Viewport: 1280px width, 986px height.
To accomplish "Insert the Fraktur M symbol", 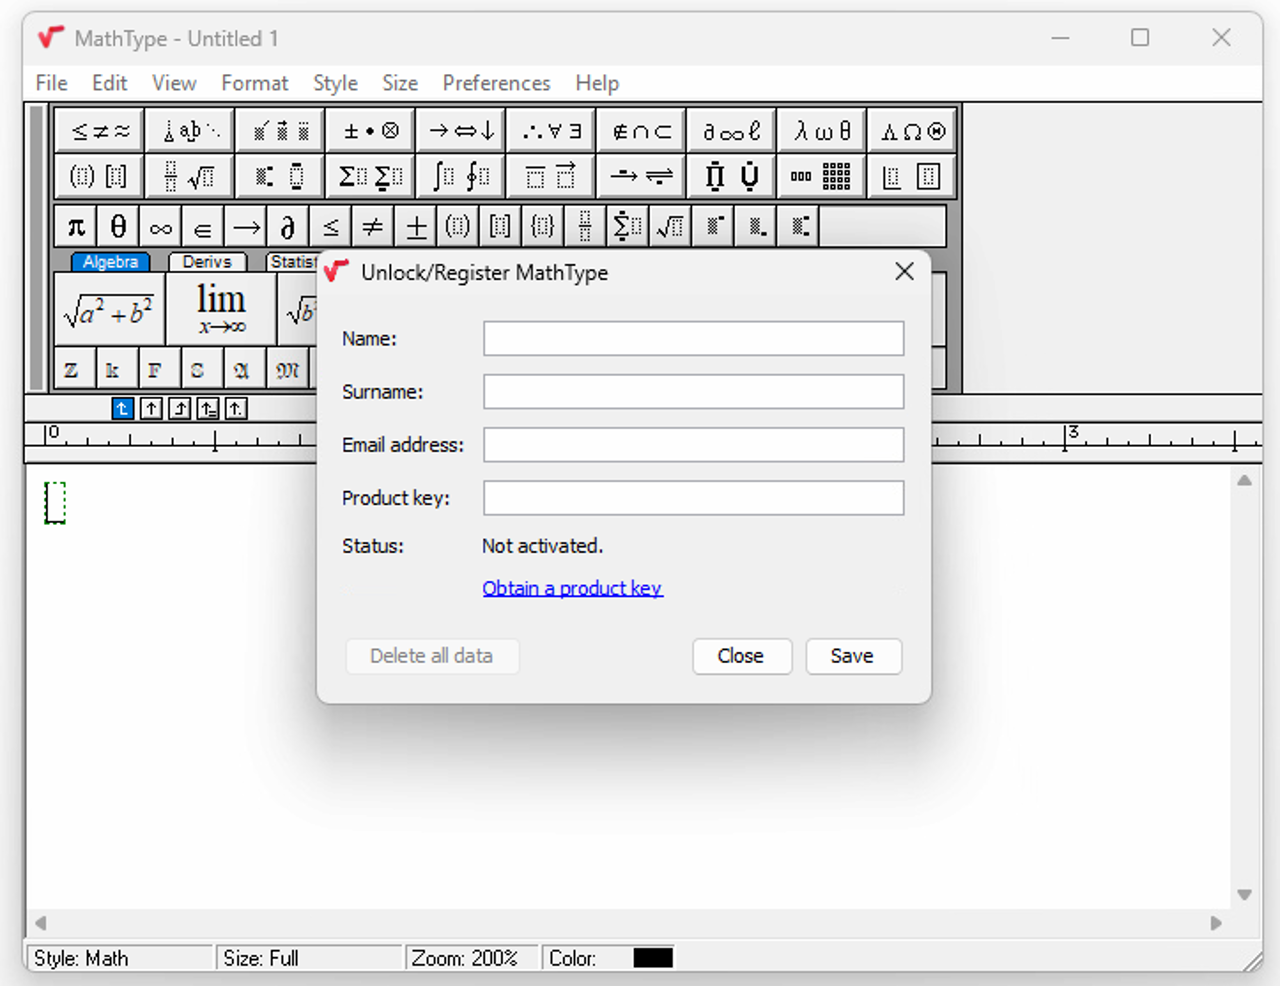I will tap(288, 369).
